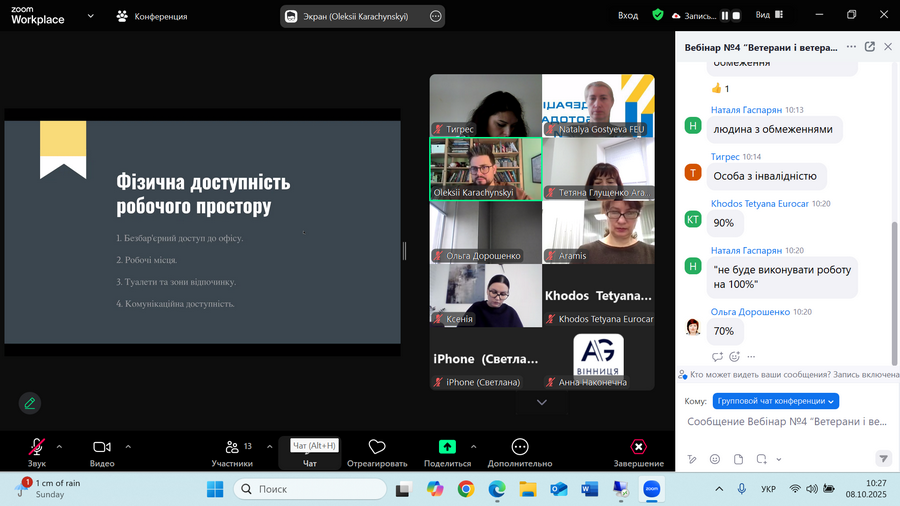The width and height of the screenshot is (900, 506).
Task: Click the send message arrow in chat
Action: click(883, 459)
